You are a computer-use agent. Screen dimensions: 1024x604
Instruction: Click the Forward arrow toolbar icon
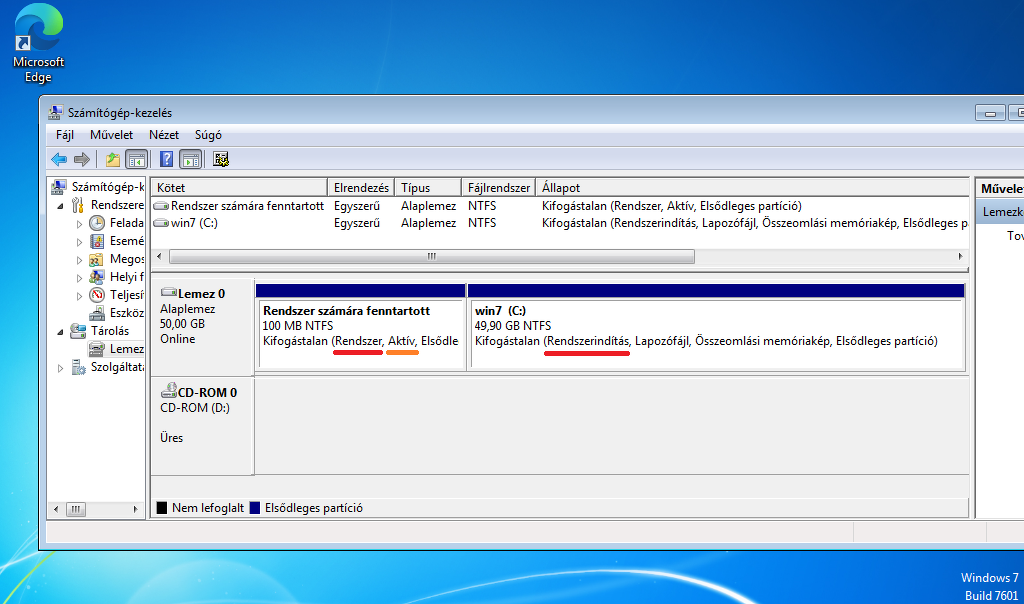82,159
